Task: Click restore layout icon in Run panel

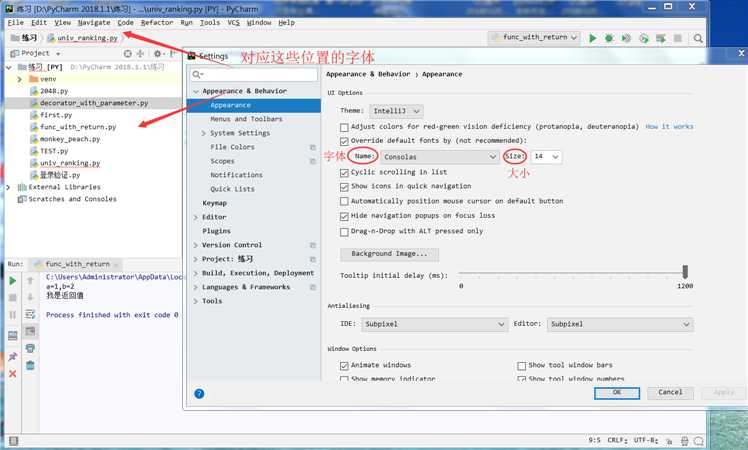Action: 13,335
